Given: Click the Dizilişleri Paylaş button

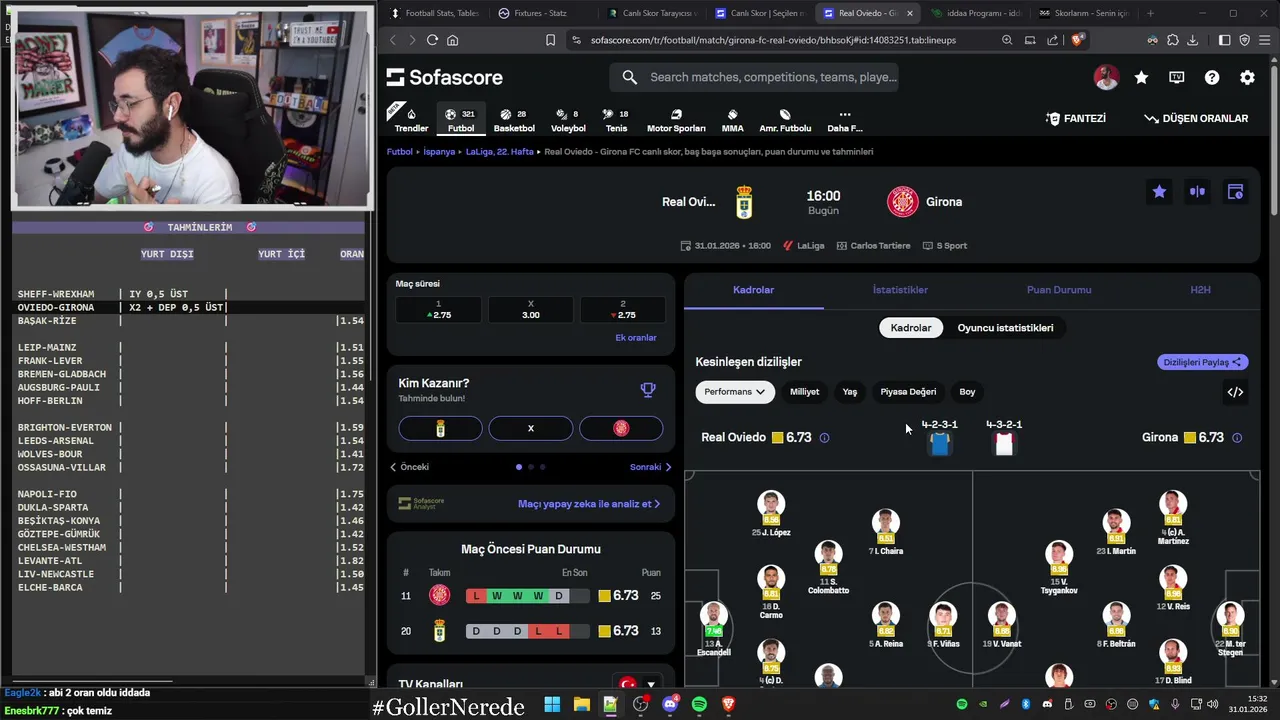Looking at the screenshot, I should tap(1203, 362).
